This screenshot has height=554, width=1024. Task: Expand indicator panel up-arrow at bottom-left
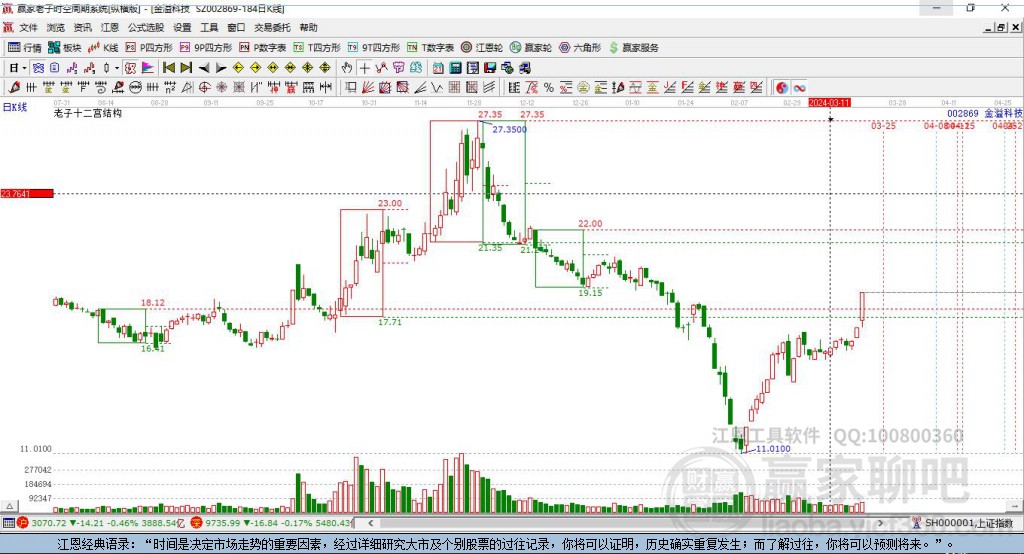point(9,506)
